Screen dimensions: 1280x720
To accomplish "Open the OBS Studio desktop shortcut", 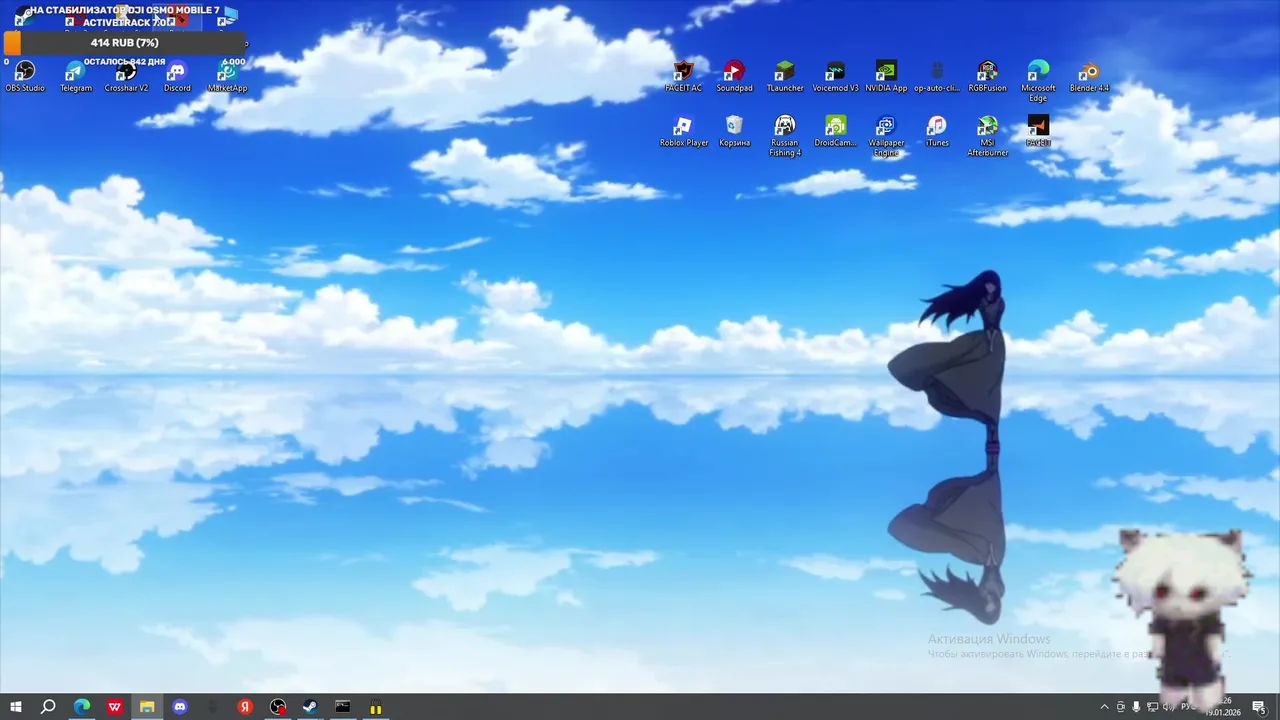I will click(x=25, y=76).
